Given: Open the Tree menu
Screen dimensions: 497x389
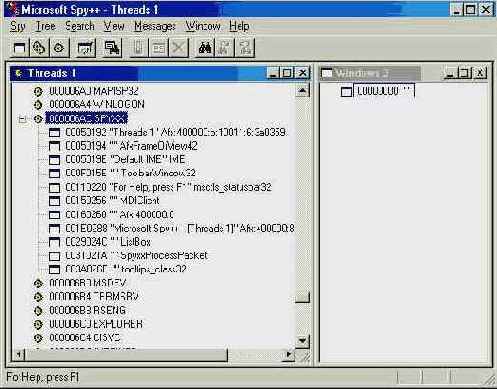Looking at the screenshot, I should click(46, 26).
